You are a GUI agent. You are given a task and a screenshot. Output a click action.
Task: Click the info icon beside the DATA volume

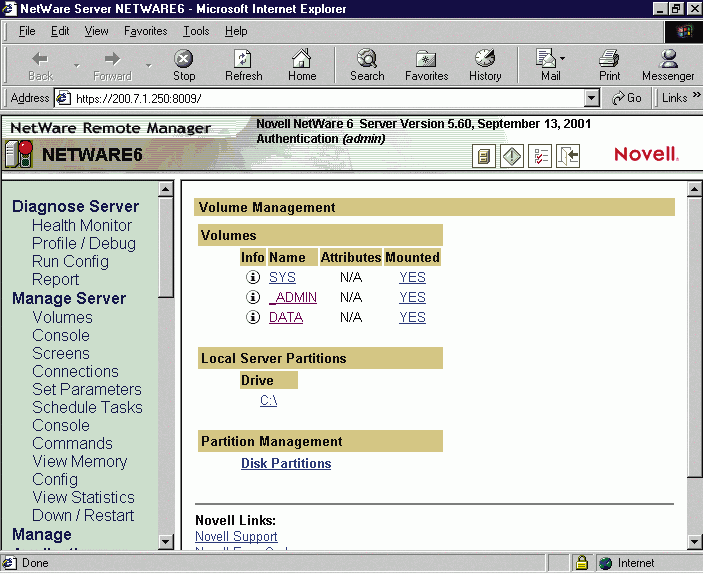pyautogui.click(x=253, y=317)
